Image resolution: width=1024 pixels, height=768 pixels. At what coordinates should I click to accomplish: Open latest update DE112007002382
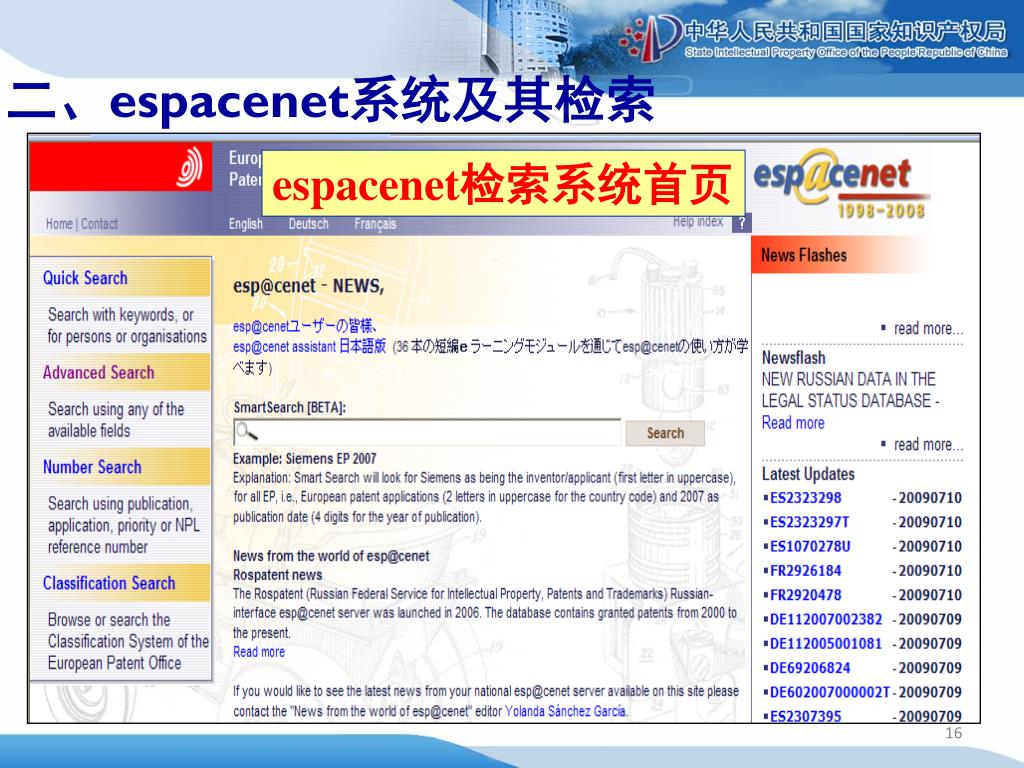point(826,619)
